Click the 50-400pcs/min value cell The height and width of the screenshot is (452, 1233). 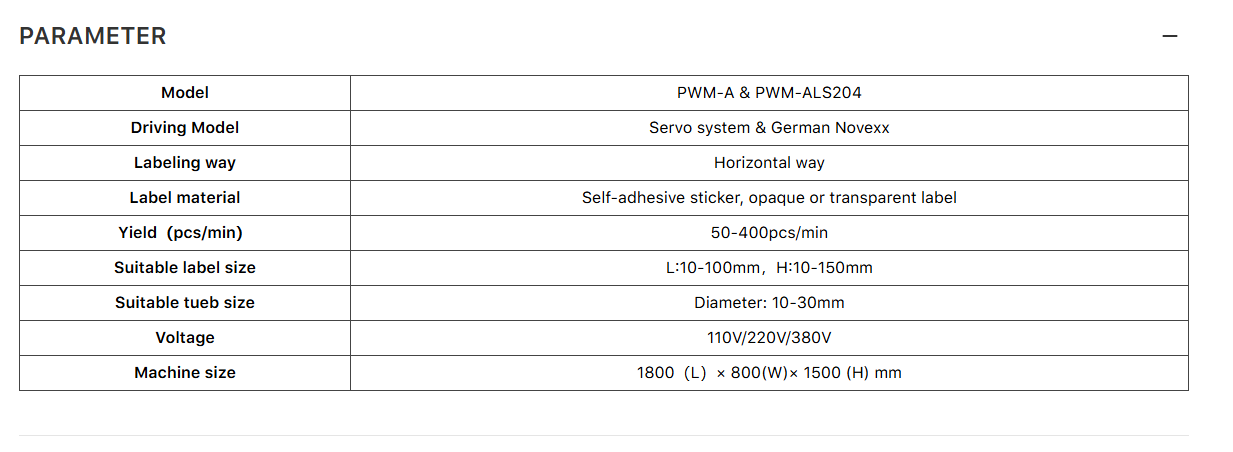pyautogui.click(x=769, y=233)
